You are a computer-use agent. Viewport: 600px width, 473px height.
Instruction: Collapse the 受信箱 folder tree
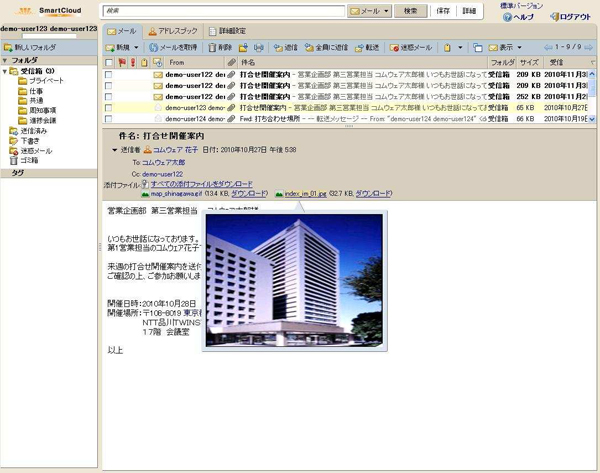coord(4,71)
